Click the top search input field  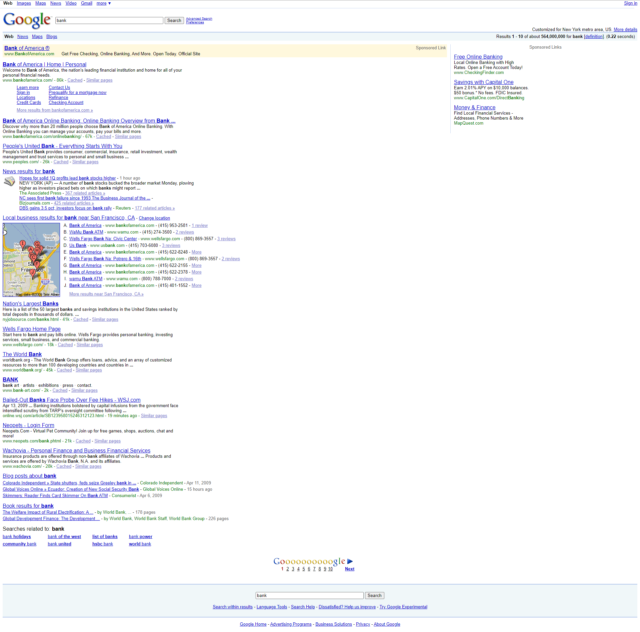pos(109,20)
